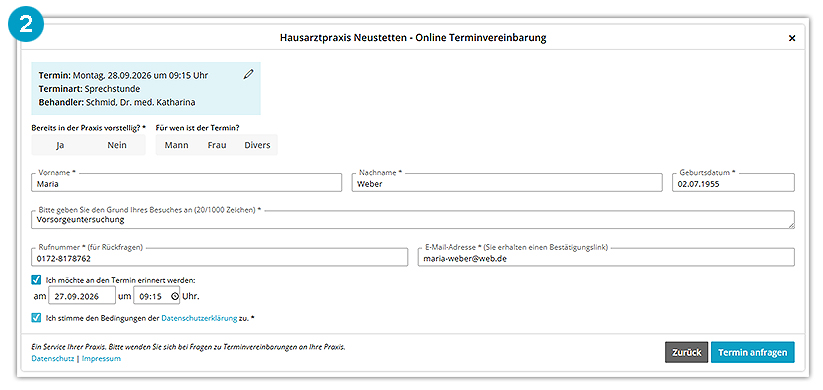
Task: Select Divers as the patient's gender
Action: pos(257,145)
